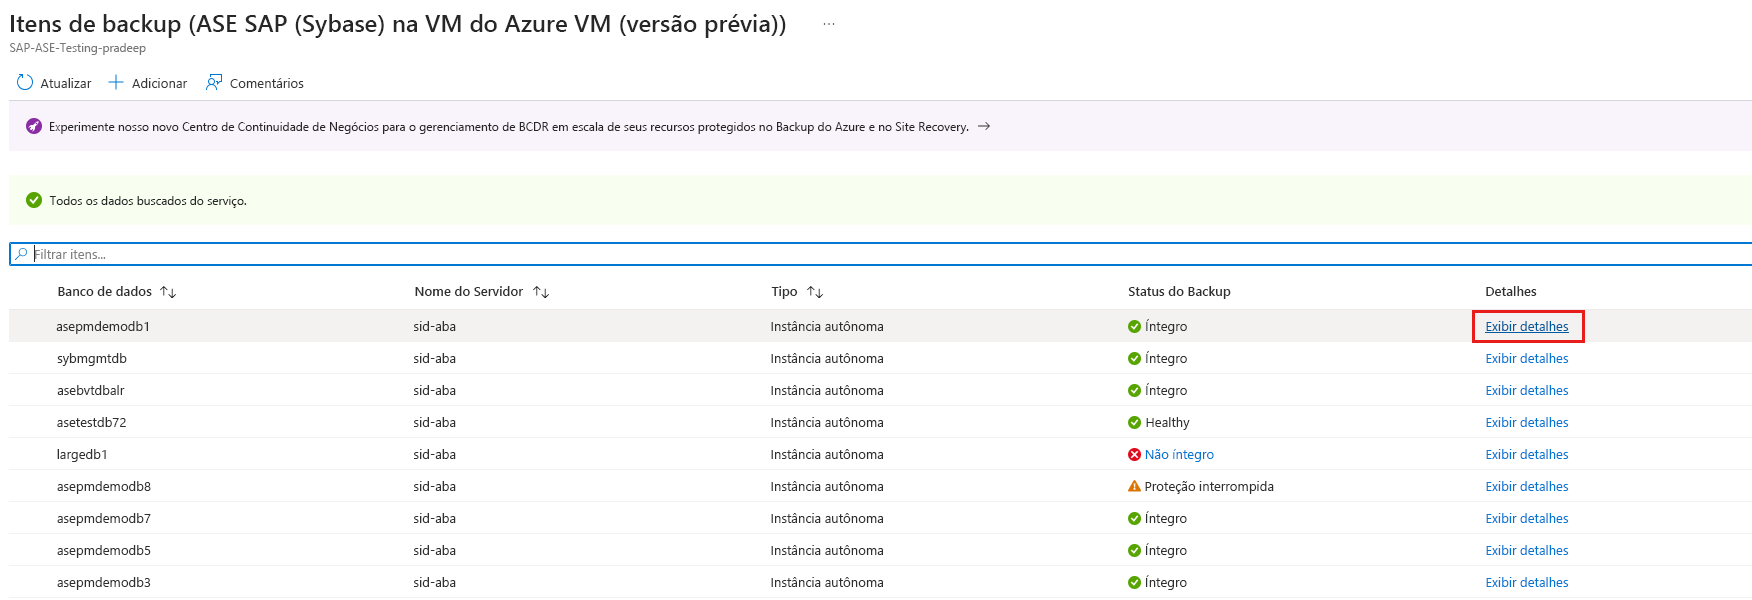Open Exibir detalhes for asepmdemodb3
The width and height of the screenshot is (1752, 600).
(x=1527, y=582)
